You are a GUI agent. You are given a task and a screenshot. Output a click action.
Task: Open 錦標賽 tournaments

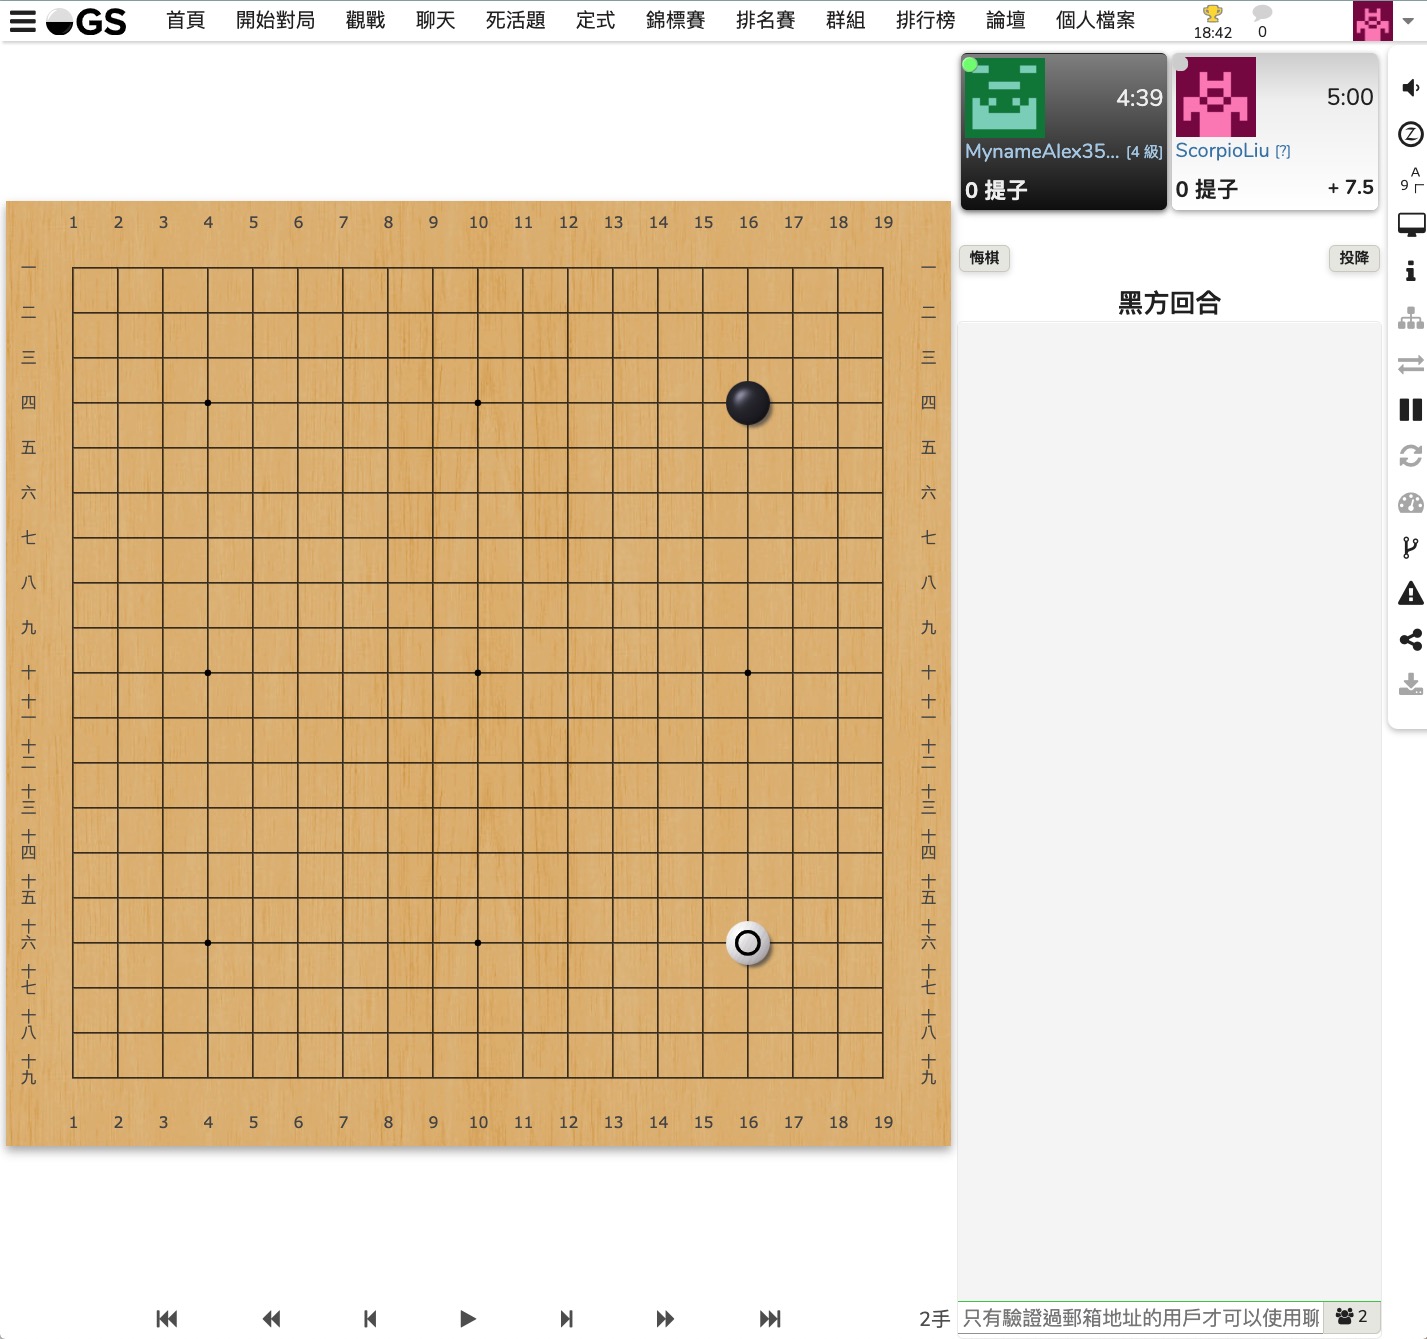pyautogui.click(x=676, y=20)
